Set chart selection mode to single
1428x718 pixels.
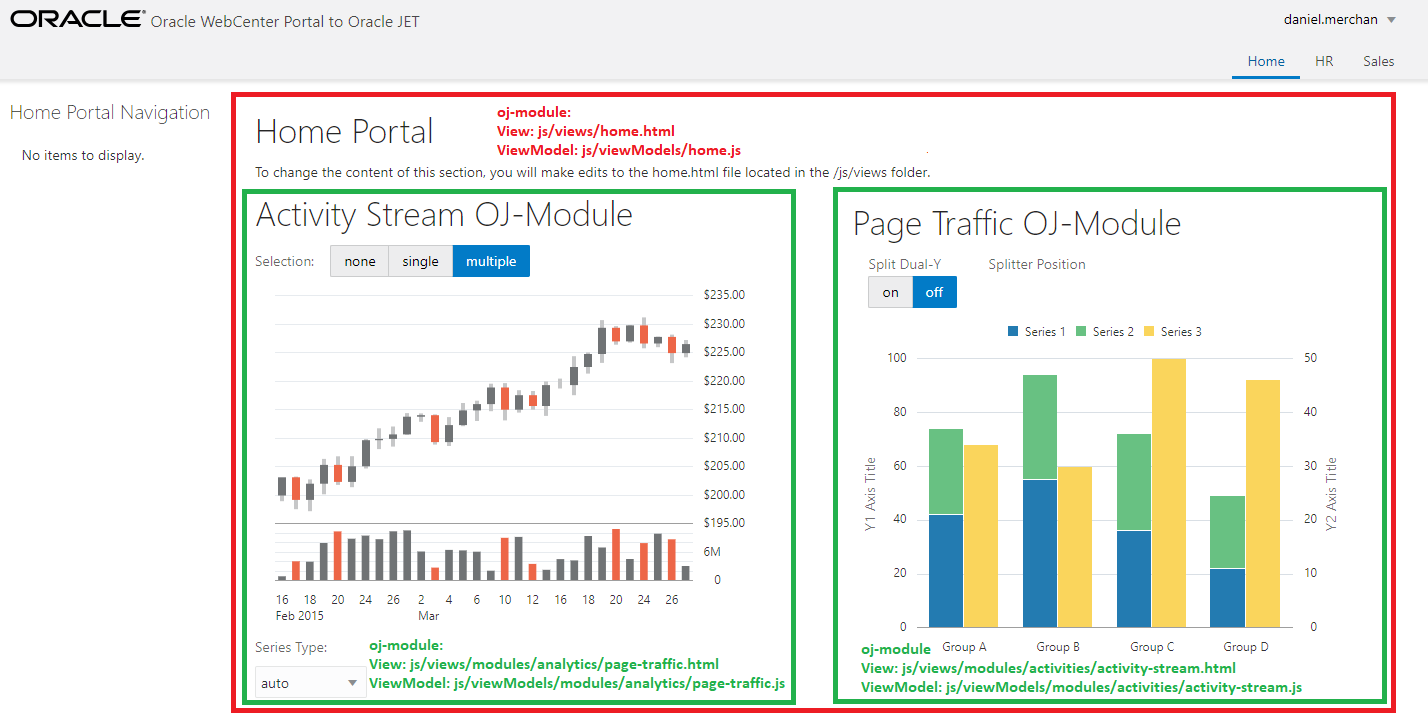(420, 260)
